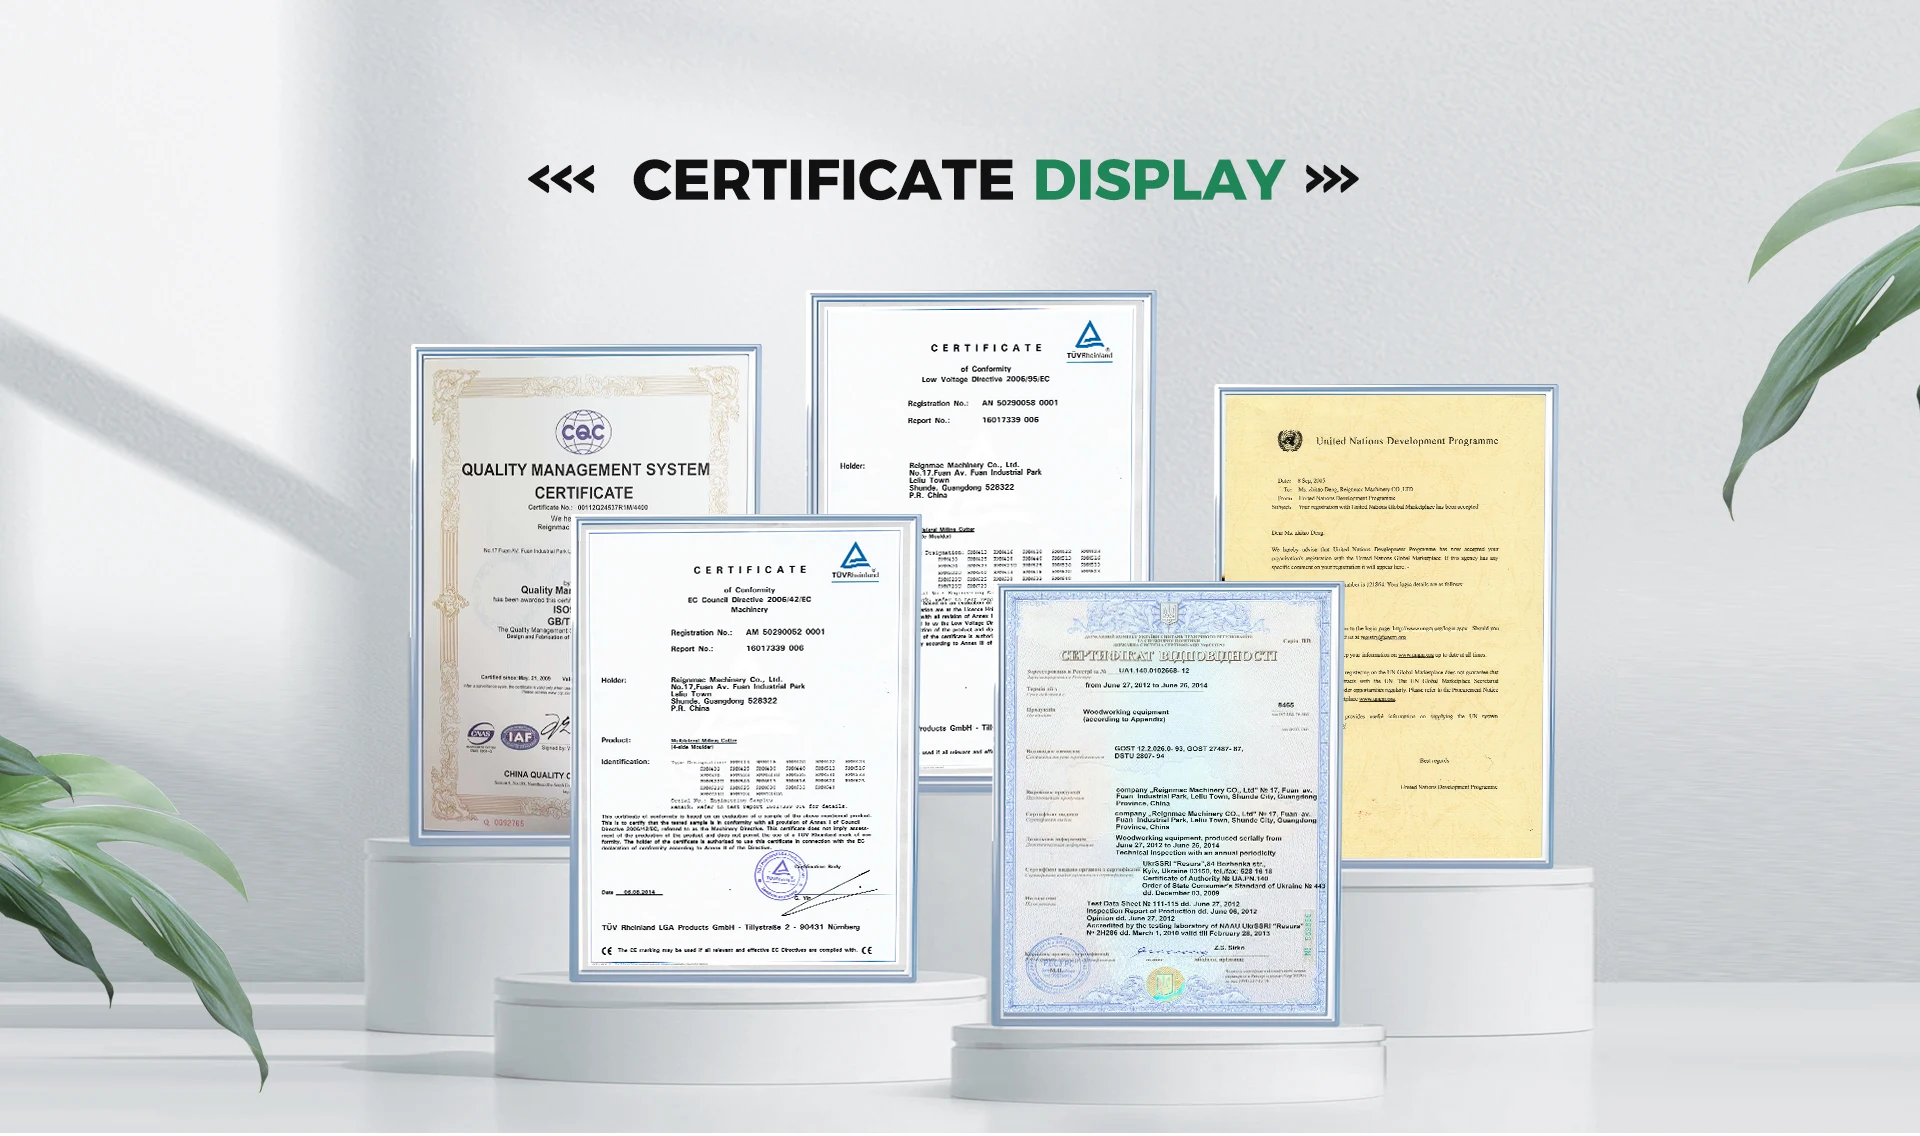Click the United Nations emblem icon
Image resolution: width=1920 pixels, height=1136 pixels.
pyautogui.click(x=1290, y=441)
